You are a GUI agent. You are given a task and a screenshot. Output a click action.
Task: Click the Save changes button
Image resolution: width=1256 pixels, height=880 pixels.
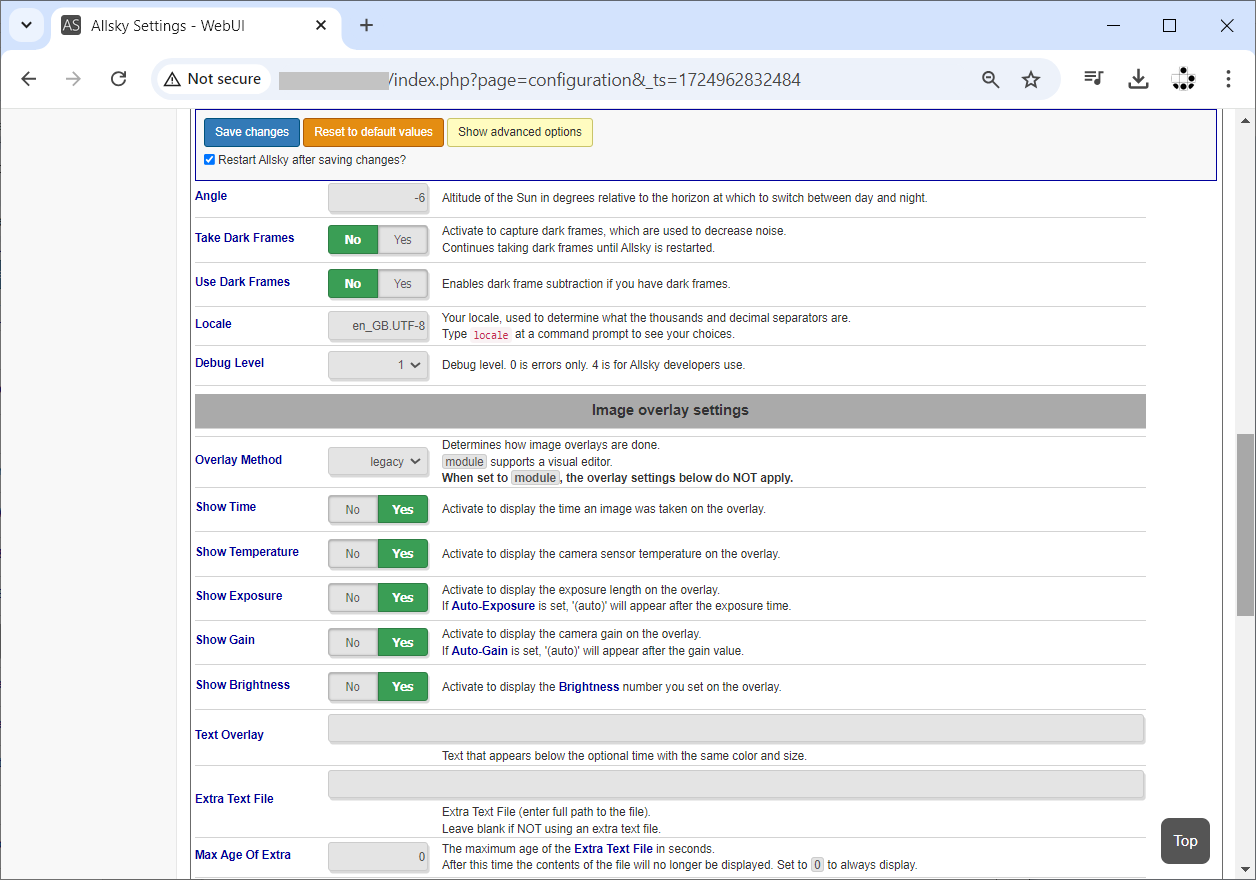(252, 132)
